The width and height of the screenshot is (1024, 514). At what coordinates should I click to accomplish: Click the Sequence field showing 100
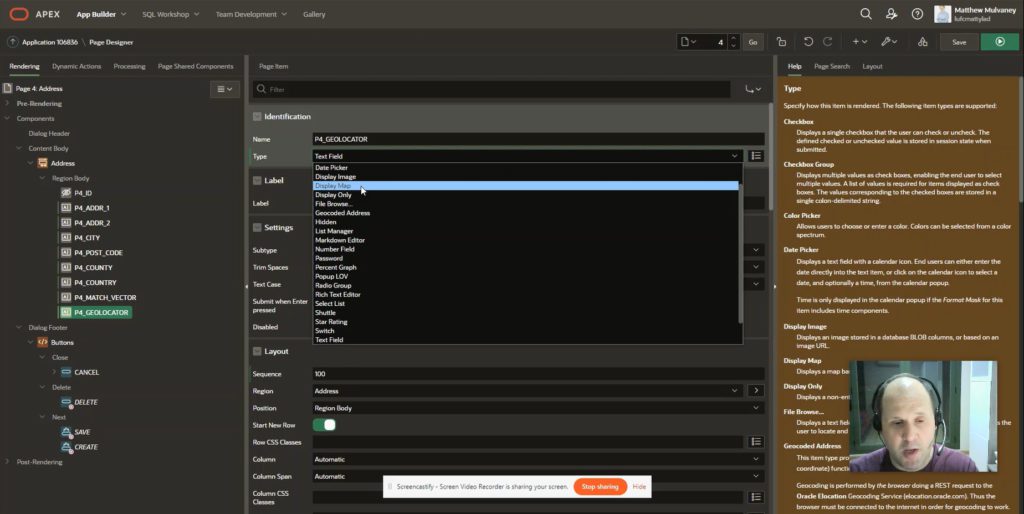click(x=539, y=374)
